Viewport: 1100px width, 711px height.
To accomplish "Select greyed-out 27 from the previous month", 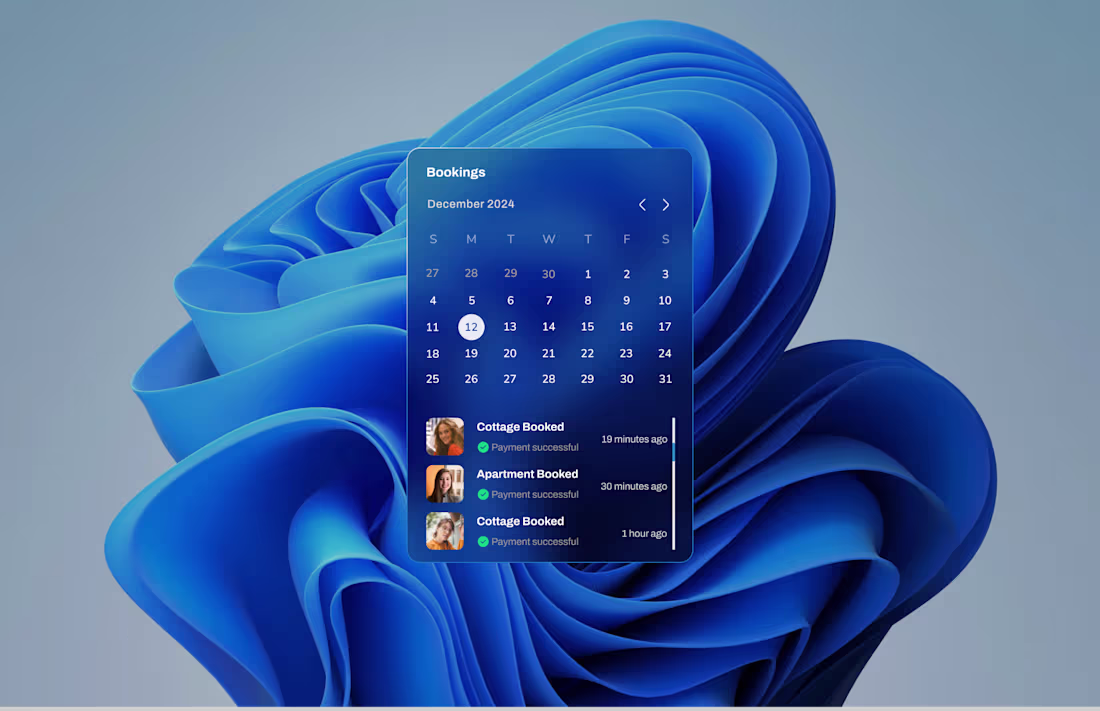I will click(x=433, y=273).
